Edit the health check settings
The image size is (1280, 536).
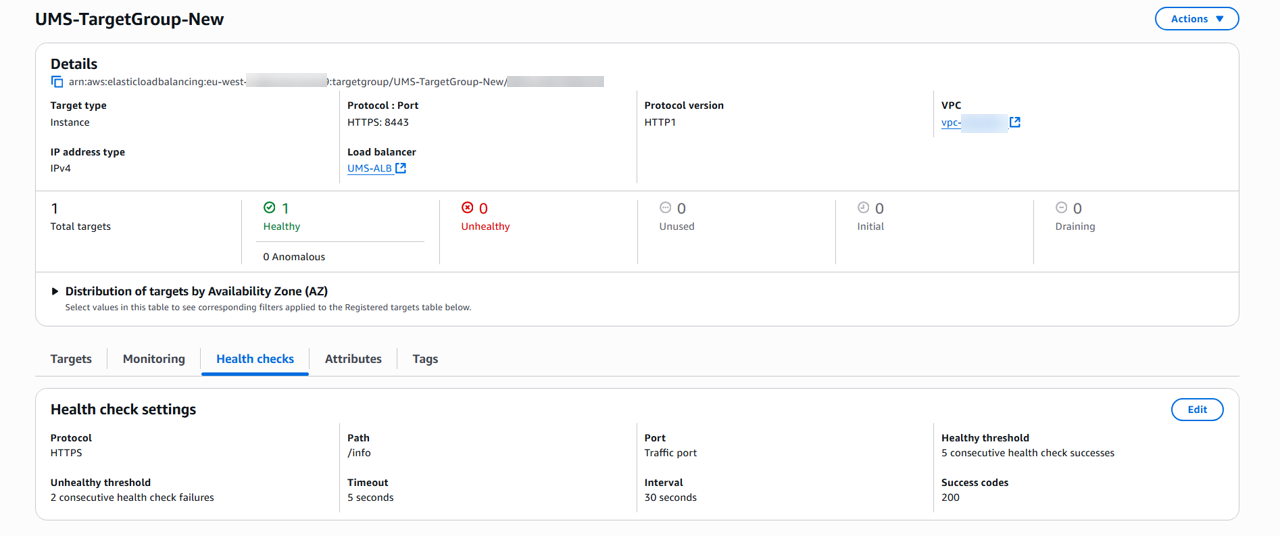[x=1197, y=409]
